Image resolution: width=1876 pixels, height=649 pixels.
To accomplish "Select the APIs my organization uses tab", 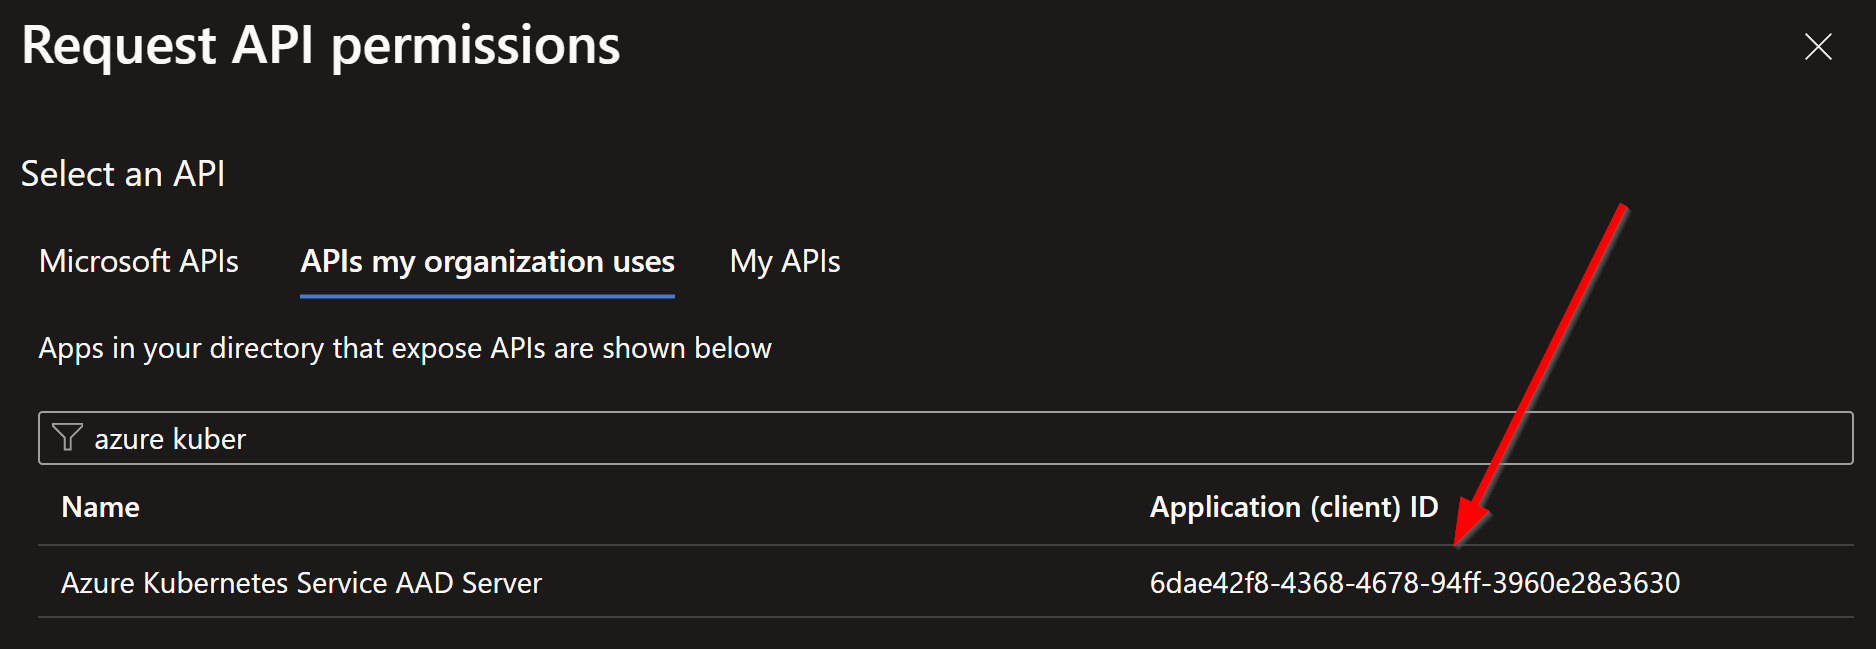I will 487,262.
